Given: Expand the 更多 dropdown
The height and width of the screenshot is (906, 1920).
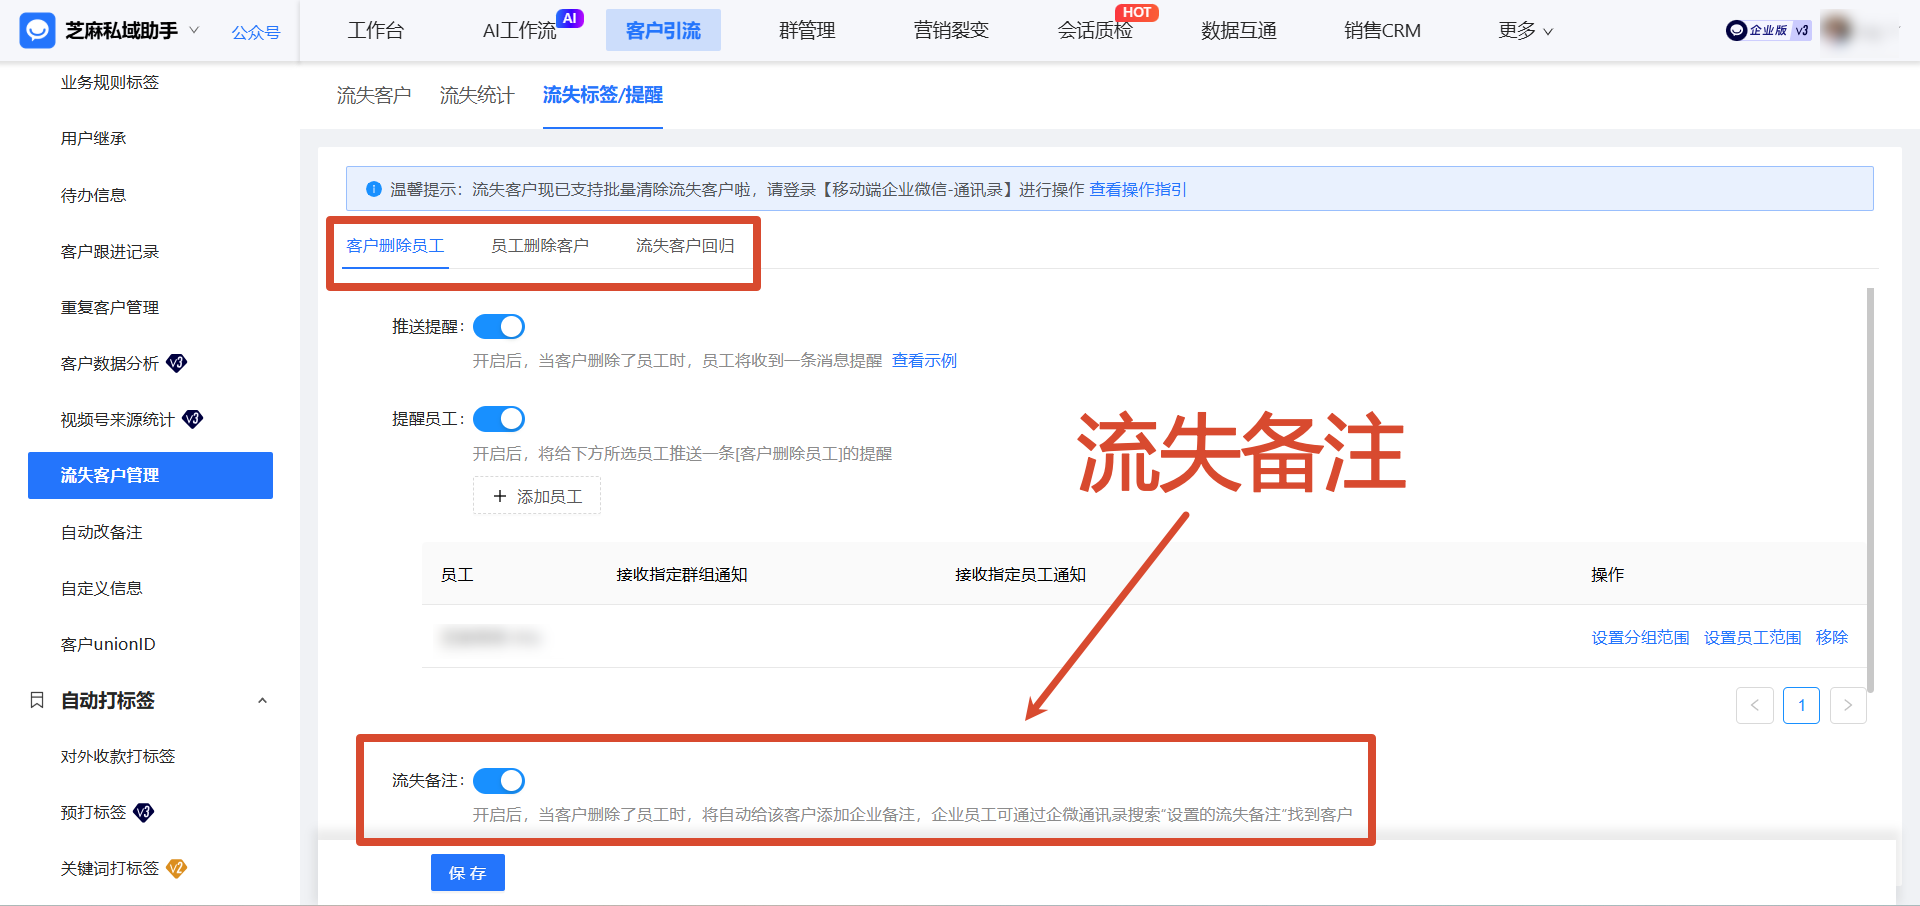Looking at the screenshot, I should pos(1525,31).
